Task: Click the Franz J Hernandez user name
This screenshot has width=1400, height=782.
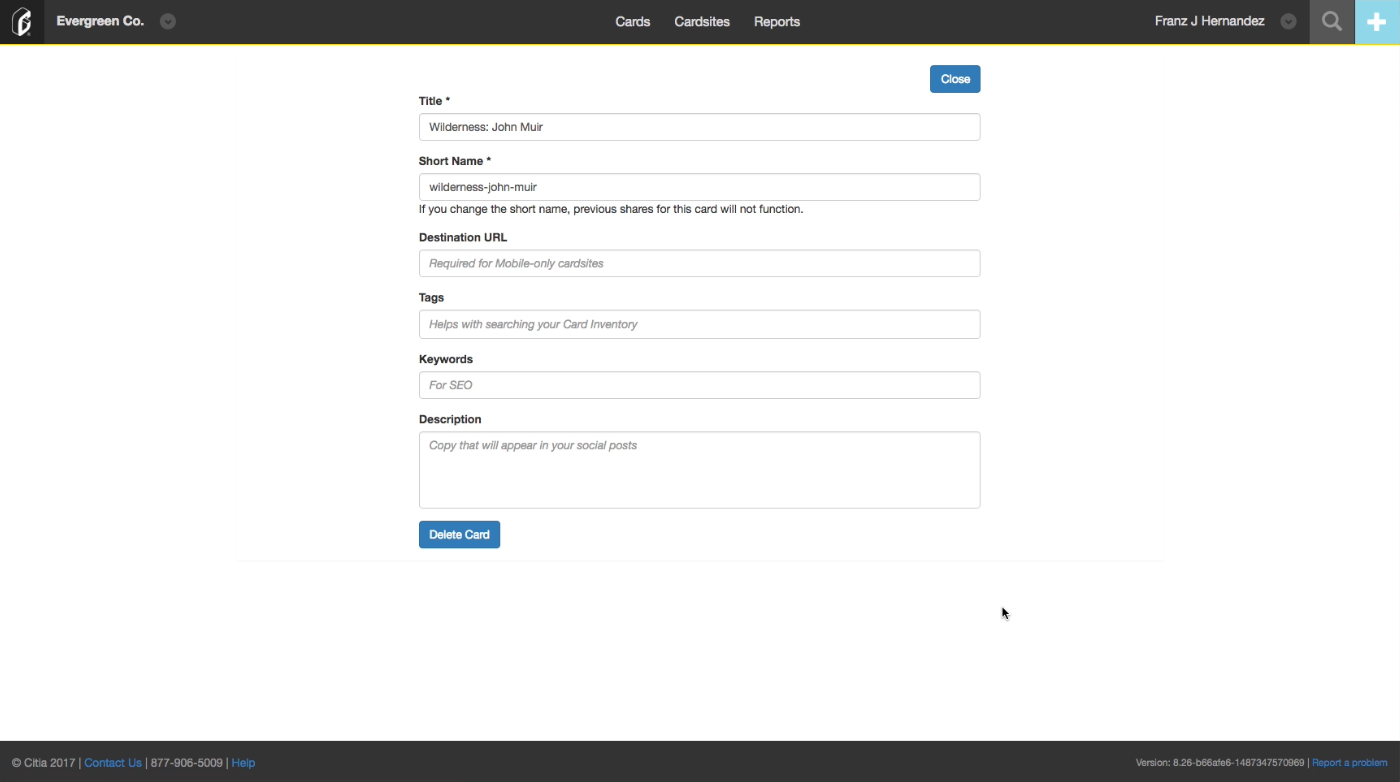Action: (1209, 21)
